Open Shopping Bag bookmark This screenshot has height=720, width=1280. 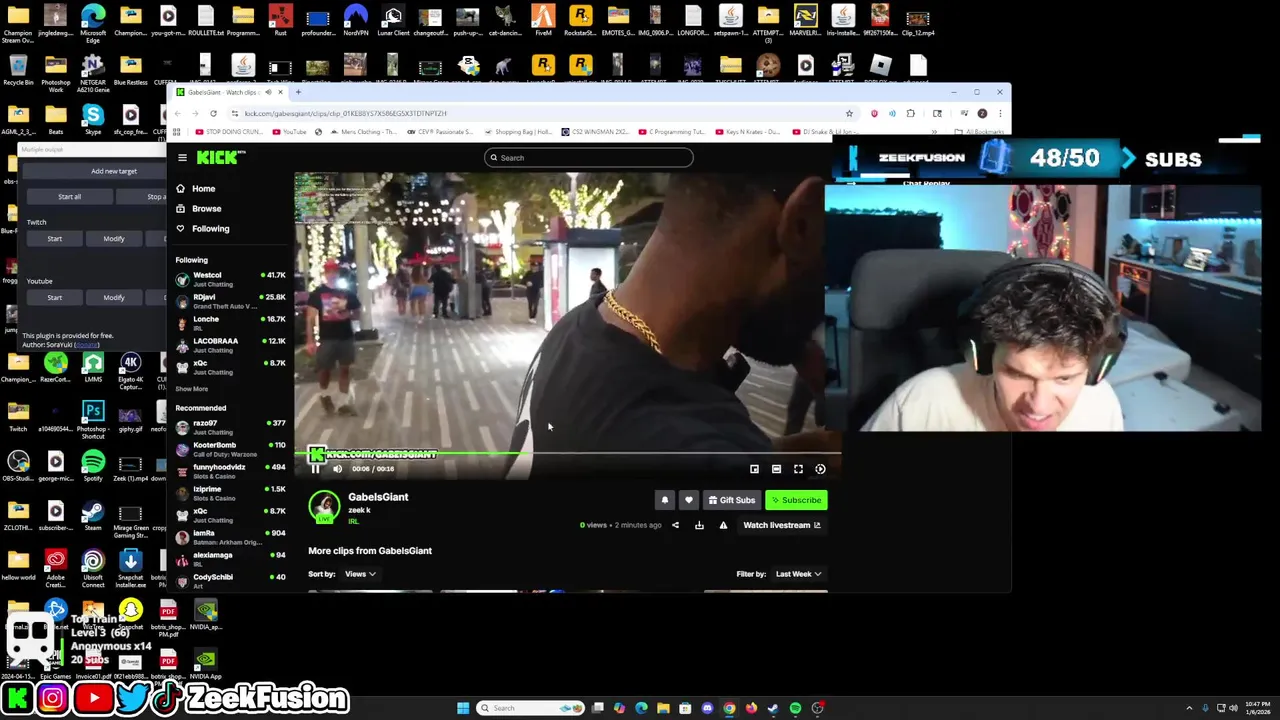coord(518,132)
